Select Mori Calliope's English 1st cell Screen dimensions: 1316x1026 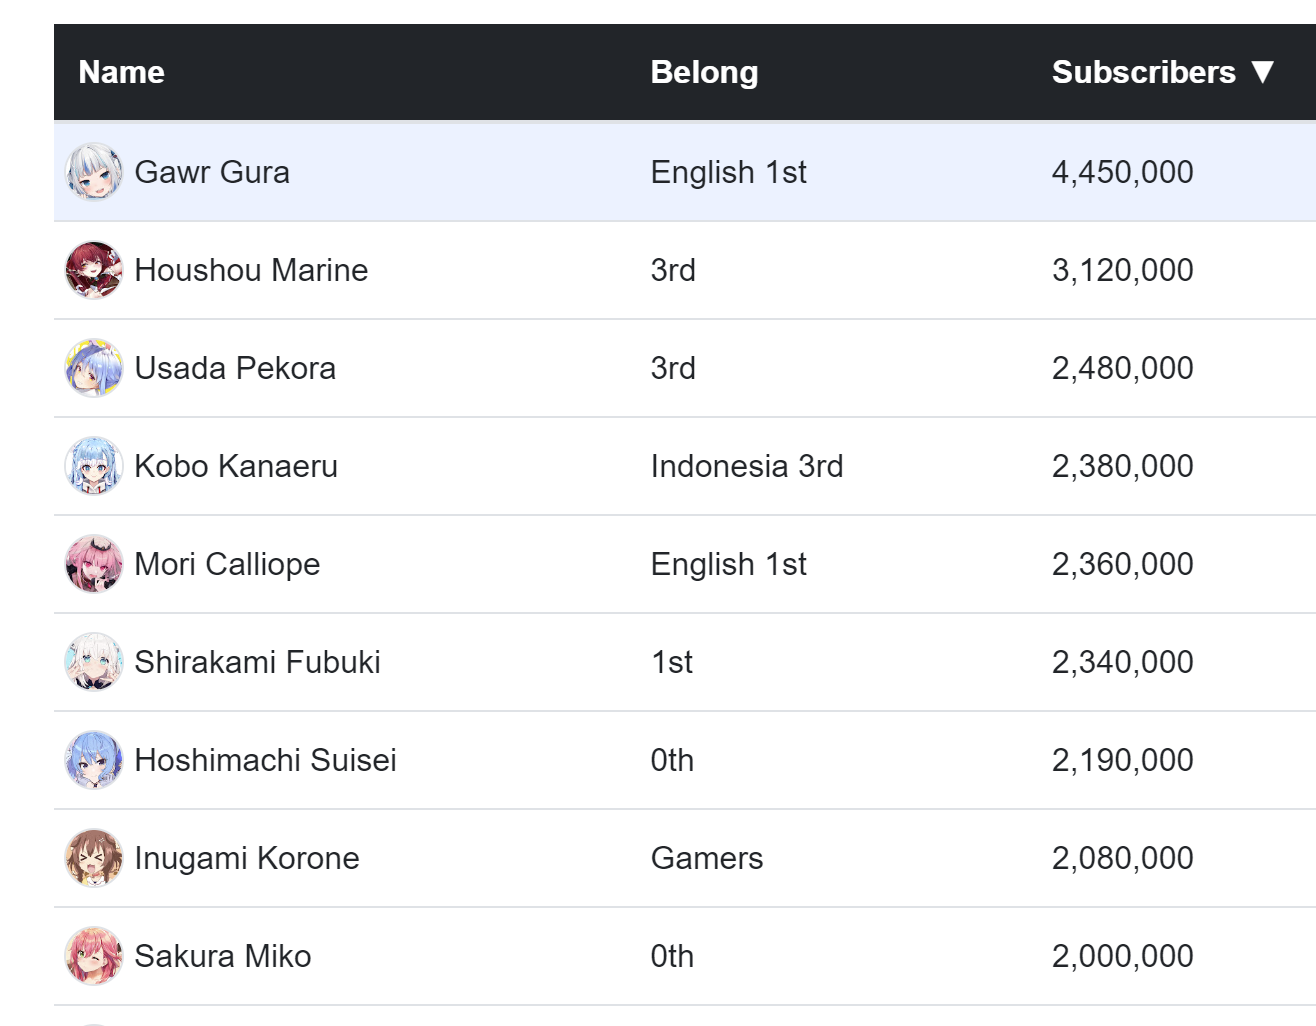pyautogui.click(x=728, y=564)
